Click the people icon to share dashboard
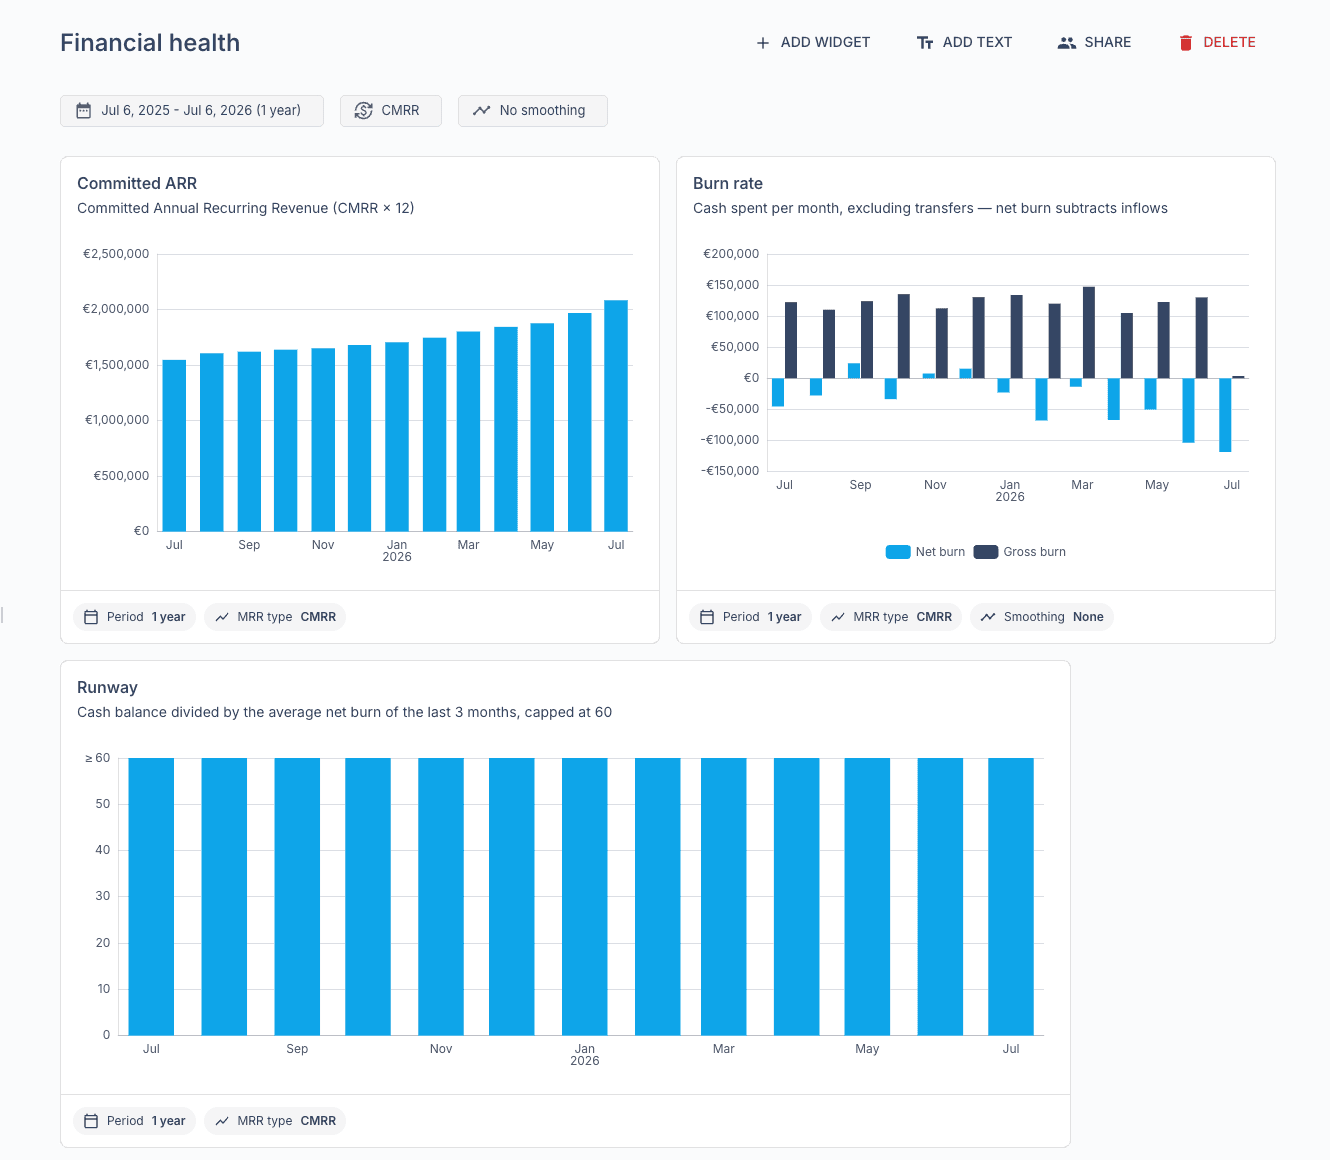The image size is (1330, 1160). click(x=1067, y=43)
